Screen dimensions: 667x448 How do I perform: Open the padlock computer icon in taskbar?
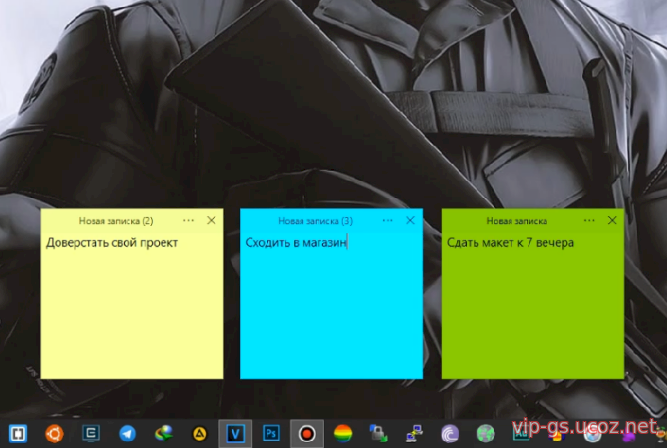click(378, 433)
